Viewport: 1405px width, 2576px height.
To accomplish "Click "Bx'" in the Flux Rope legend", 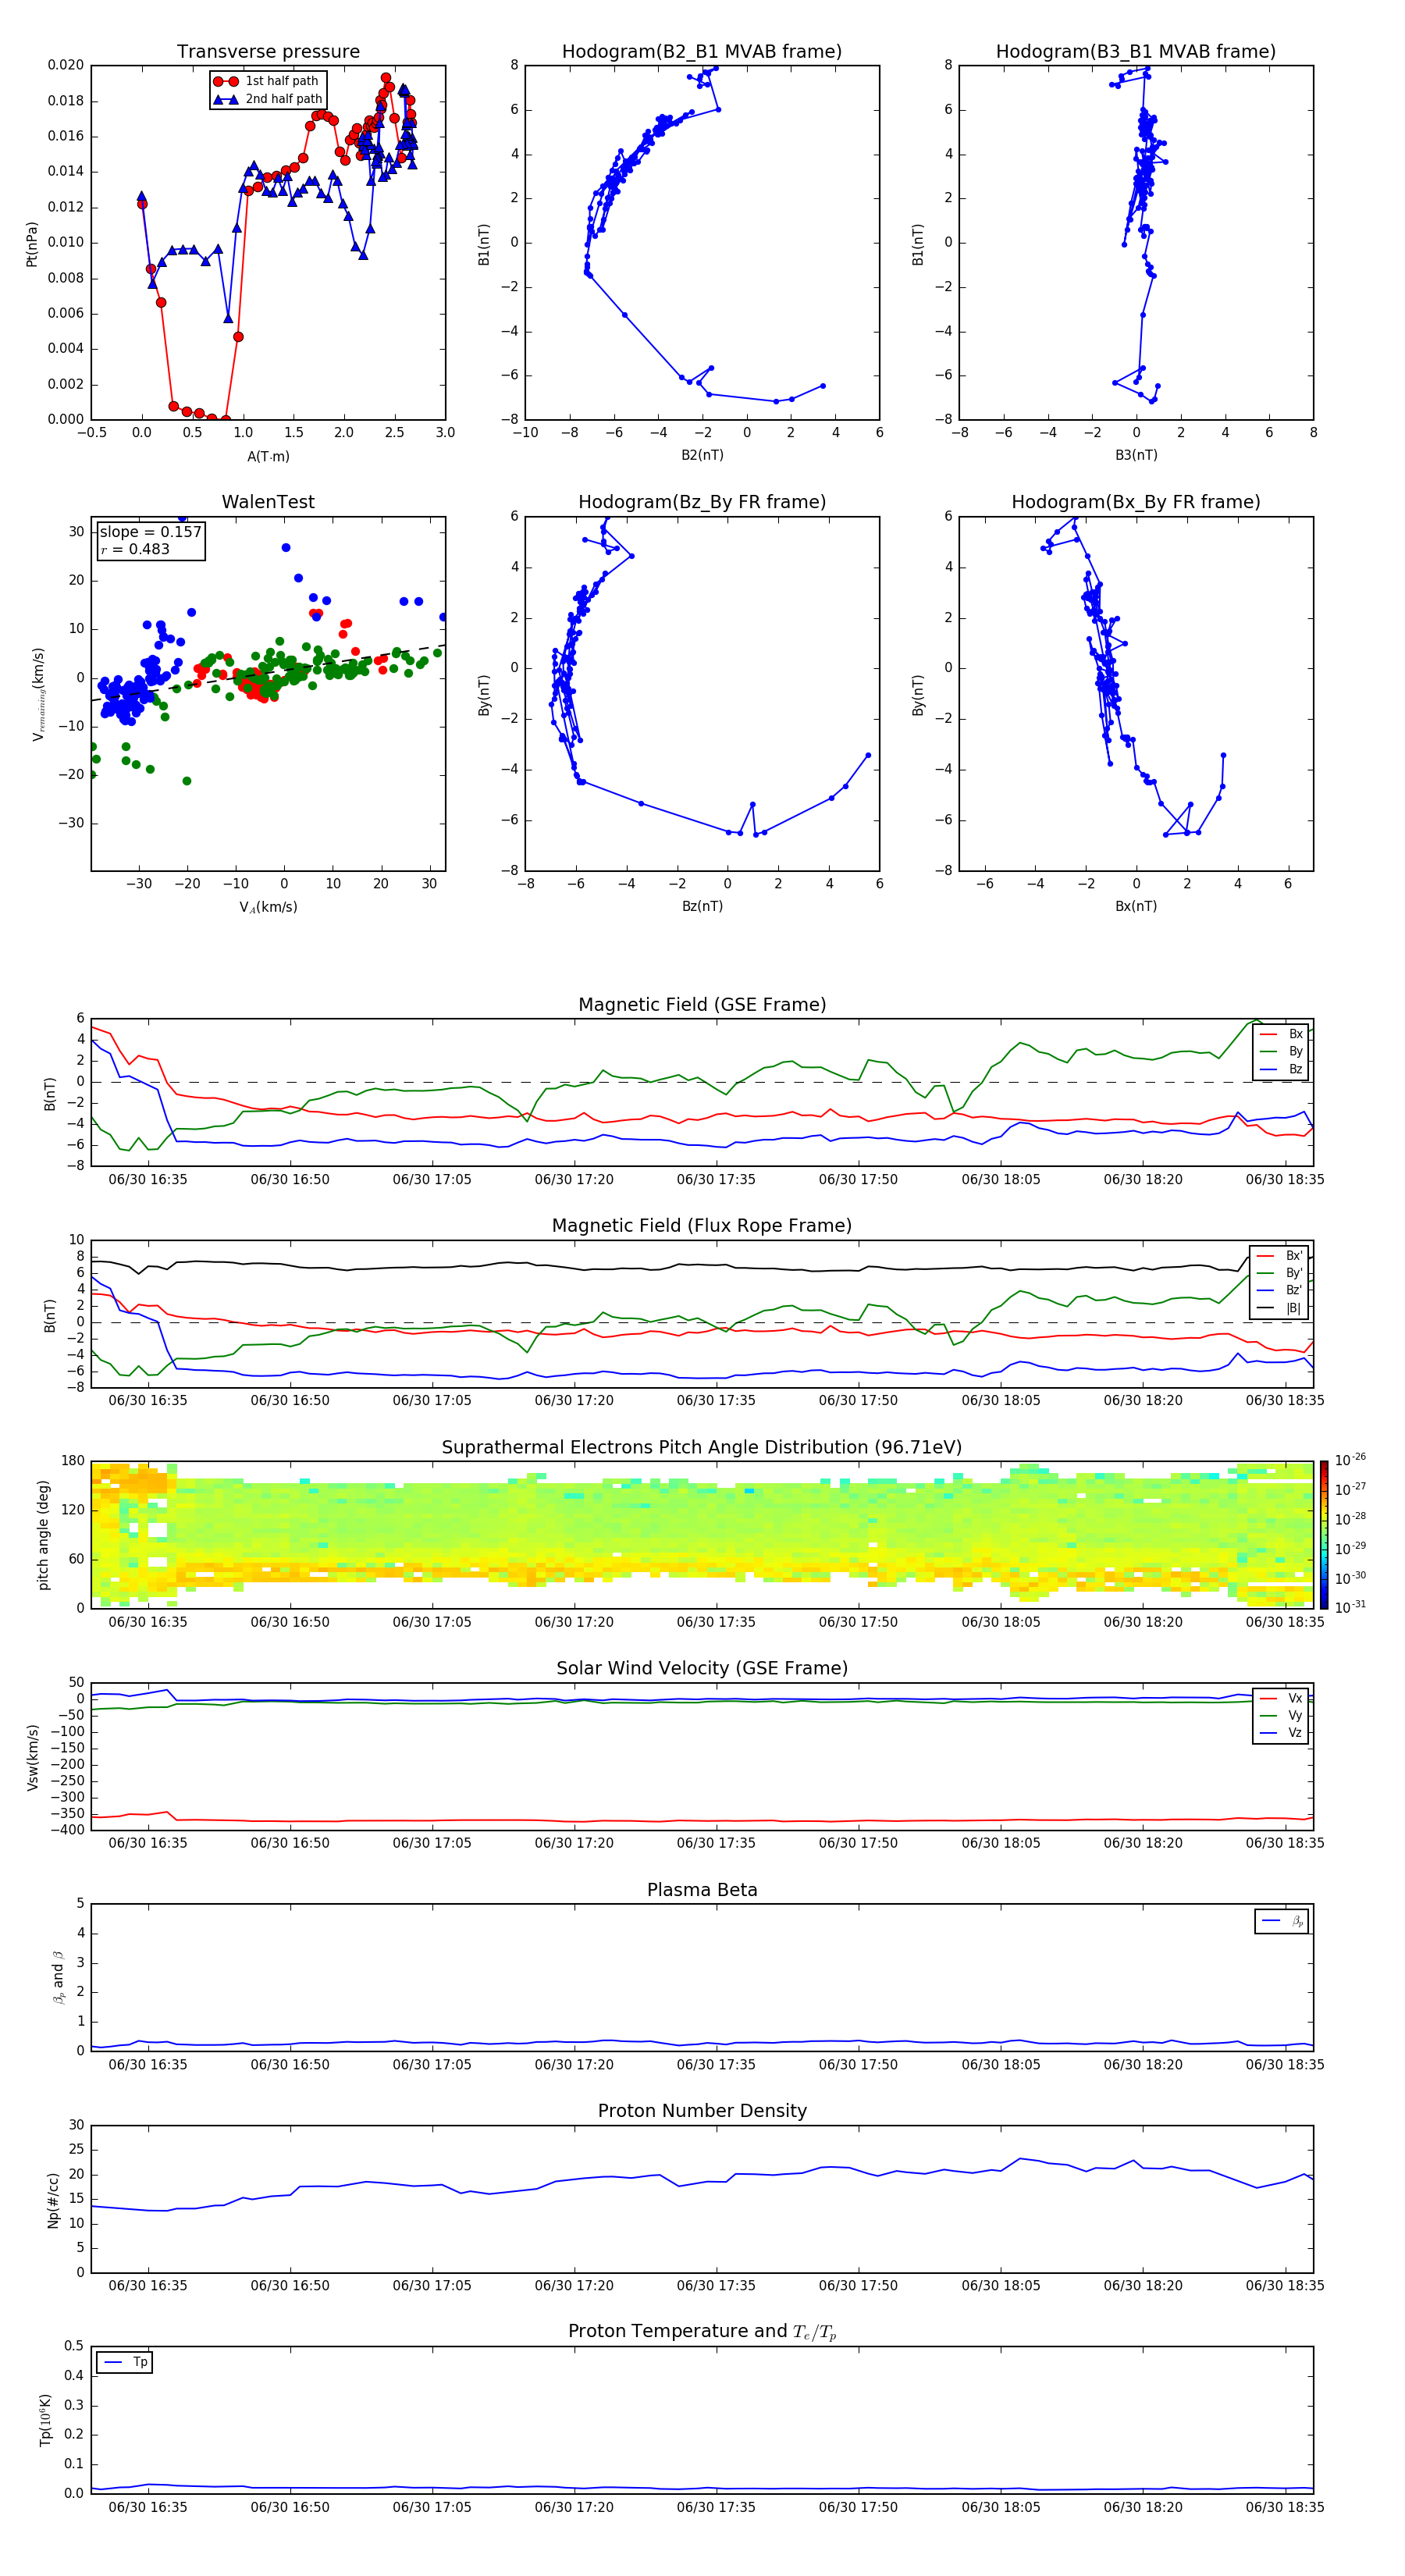I will [1294, 1256].
